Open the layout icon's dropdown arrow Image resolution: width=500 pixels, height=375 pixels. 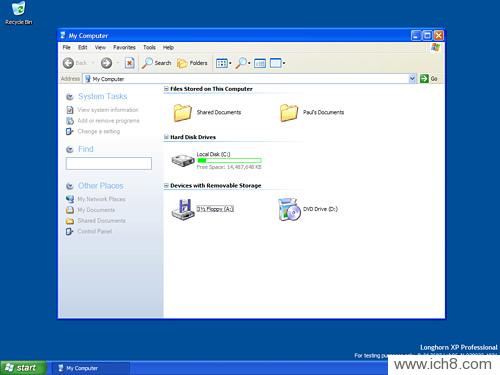(284, 63)
